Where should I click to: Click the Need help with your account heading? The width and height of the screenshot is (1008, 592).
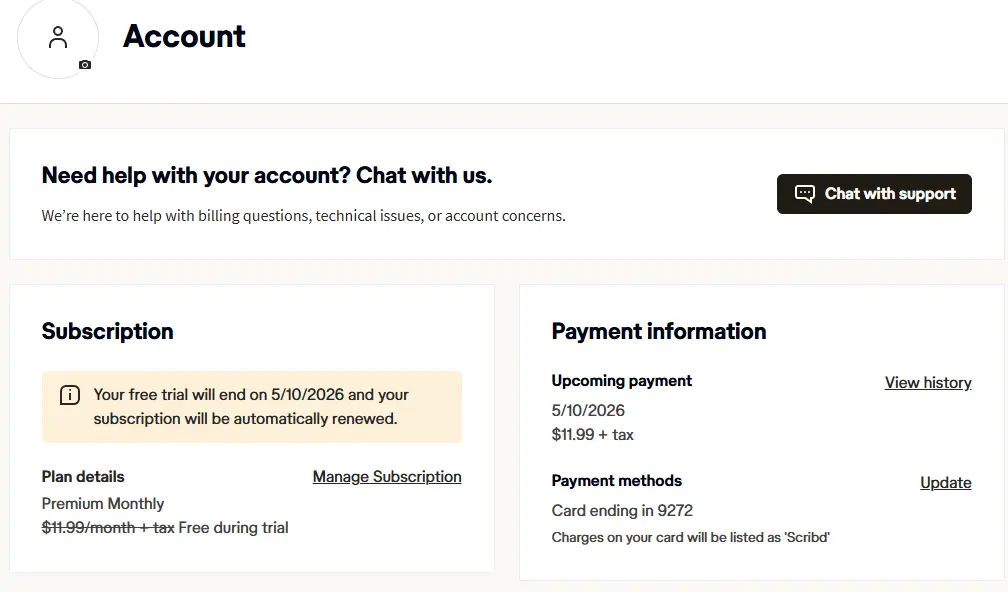tap(267, 175)
